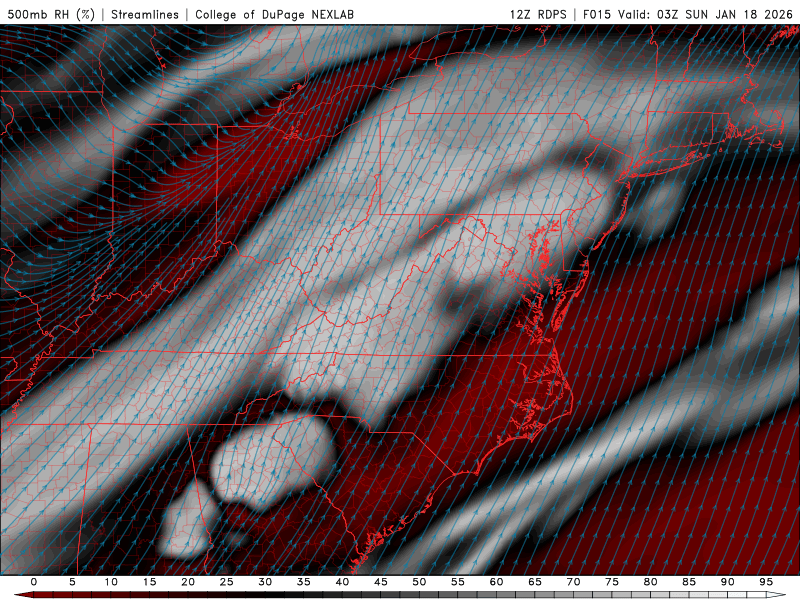The height and width of the screenshot is (600, 800).
Task: Click the colorbar label "60"
Action: 496,582
